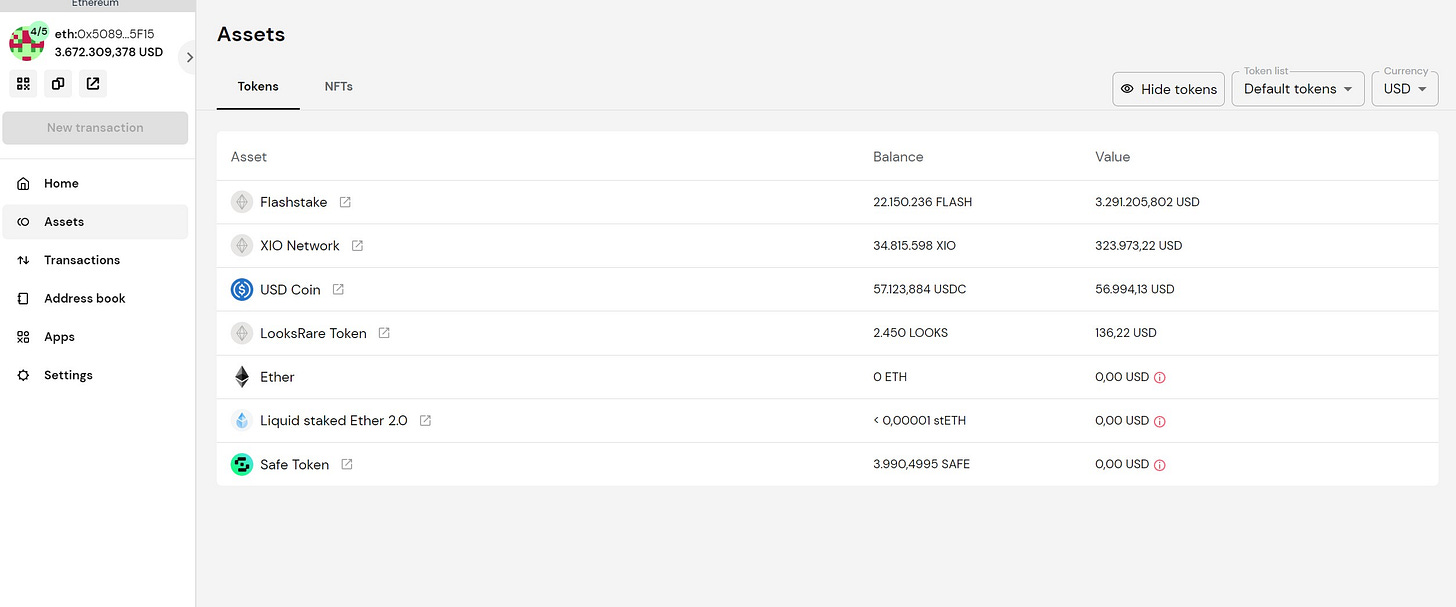Open Settings in sidebar
Image resolution: width=1456 pixels, height=607 pixels.
tap(95, 375)
